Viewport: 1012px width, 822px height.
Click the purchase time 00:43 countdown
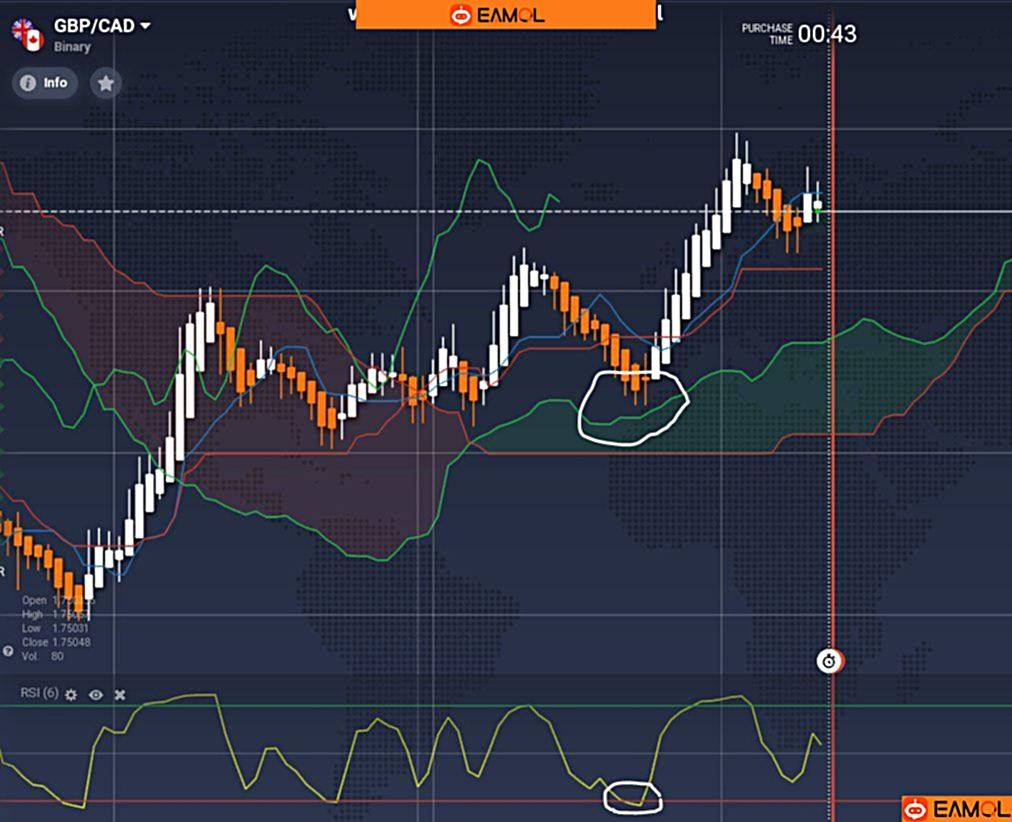click(826, 34)
